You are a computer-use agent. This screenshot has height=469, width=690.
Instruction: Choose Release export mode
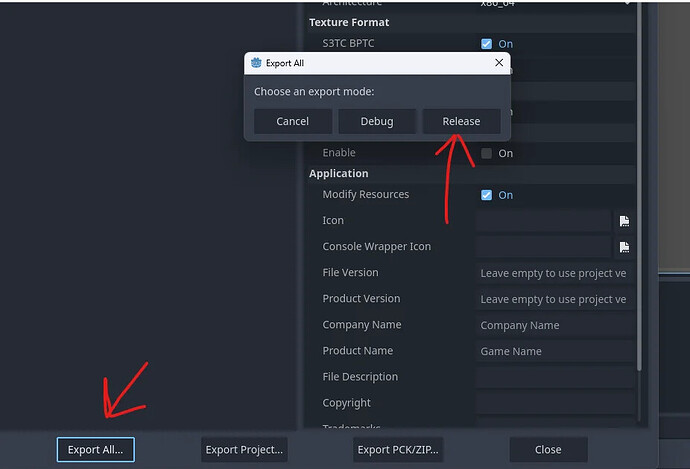pos(461,121)
